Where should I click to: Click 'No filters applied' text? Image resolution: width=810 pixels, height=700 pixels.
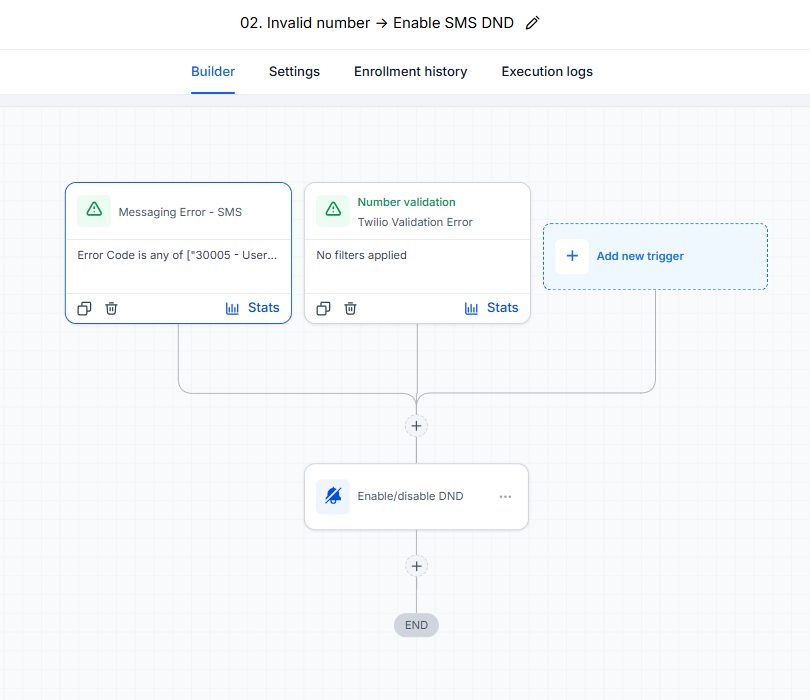(x=362, y=255)
